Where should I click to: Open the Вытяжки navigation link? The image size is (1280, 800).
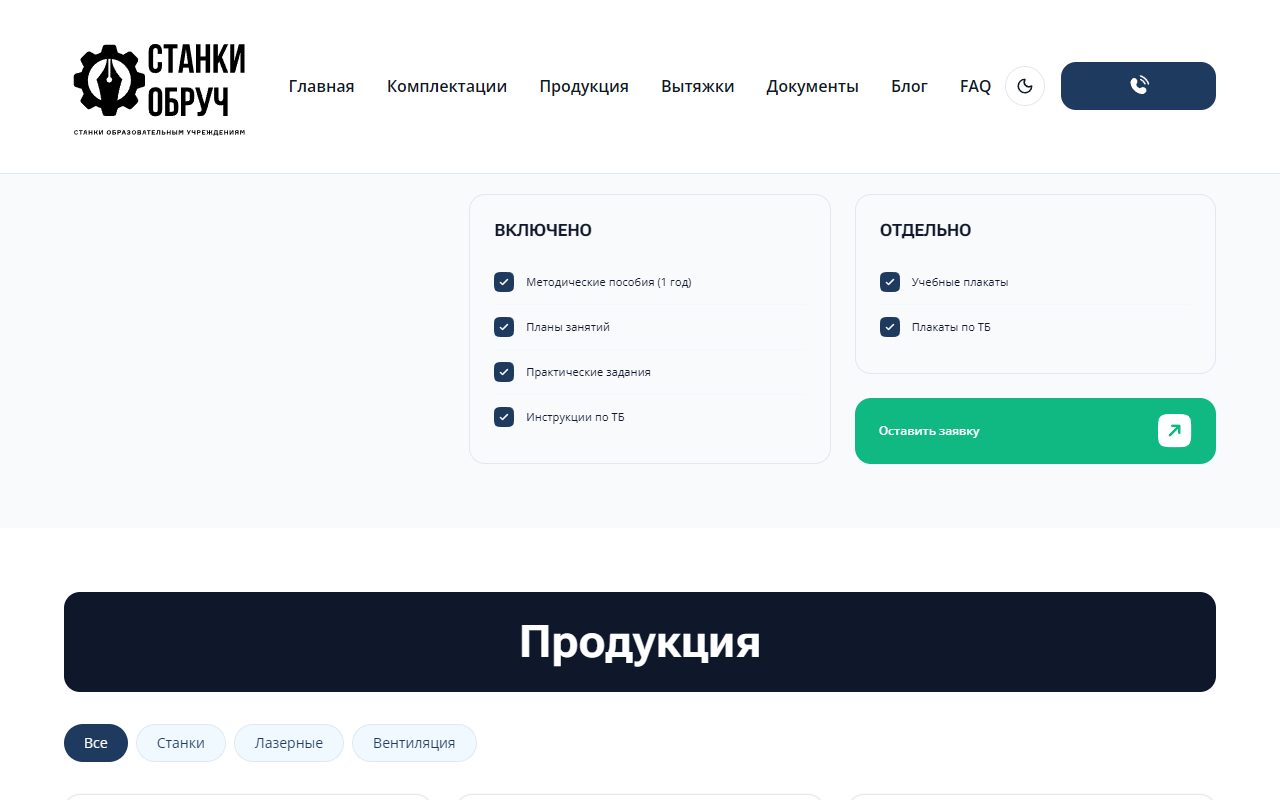click(697, 86)
